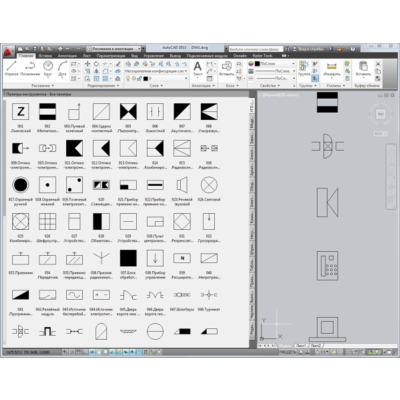The height and width of the screenshot is (400, 400).
Task: Click the Group (Группа) icon
Action: point(304,69)
